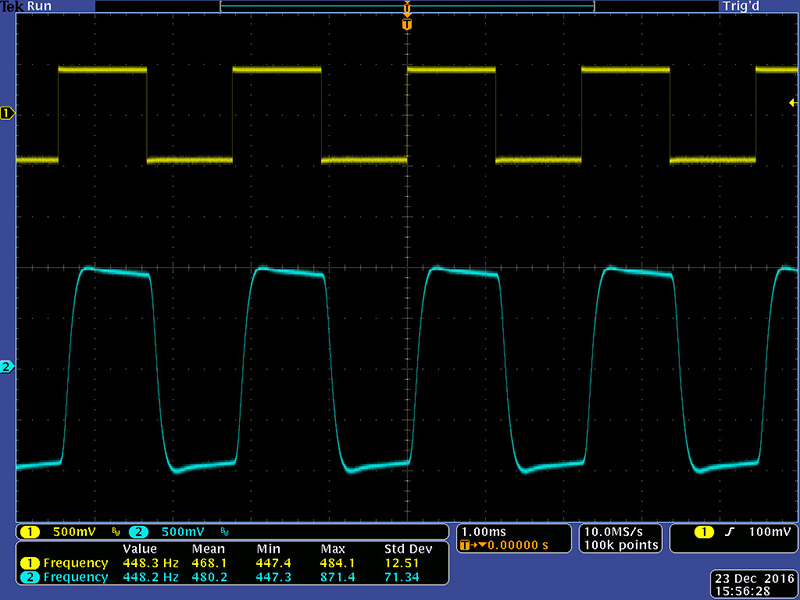
Task: Select the orange trigger position T marker
Action: [x=406, y=23]
